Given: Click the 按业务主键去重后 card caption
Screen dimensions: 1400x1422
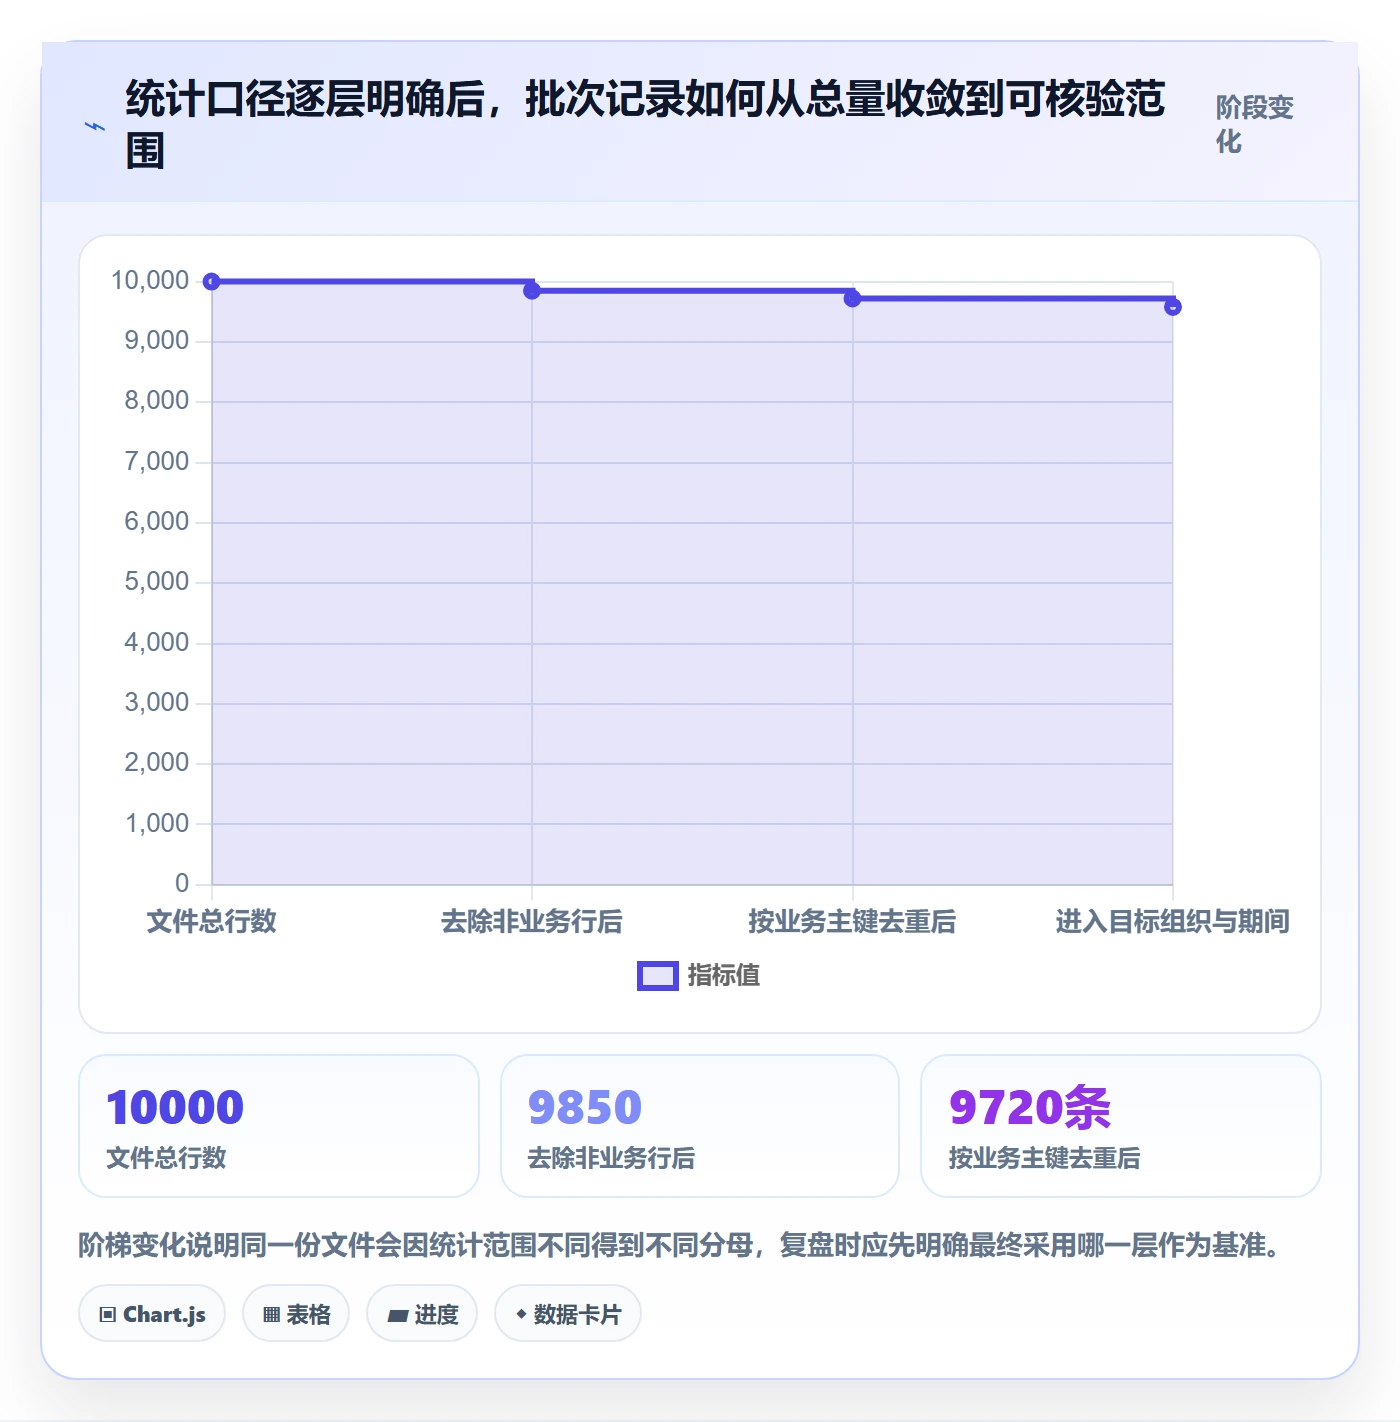Looking at the screenshot, I should coord(1045,1158).
